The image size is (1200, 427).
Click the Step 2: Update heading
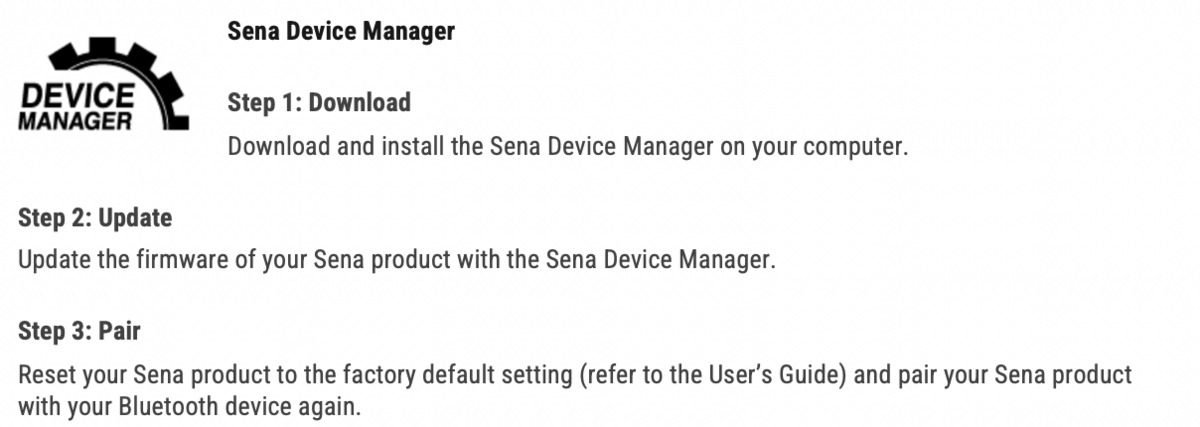95,218
